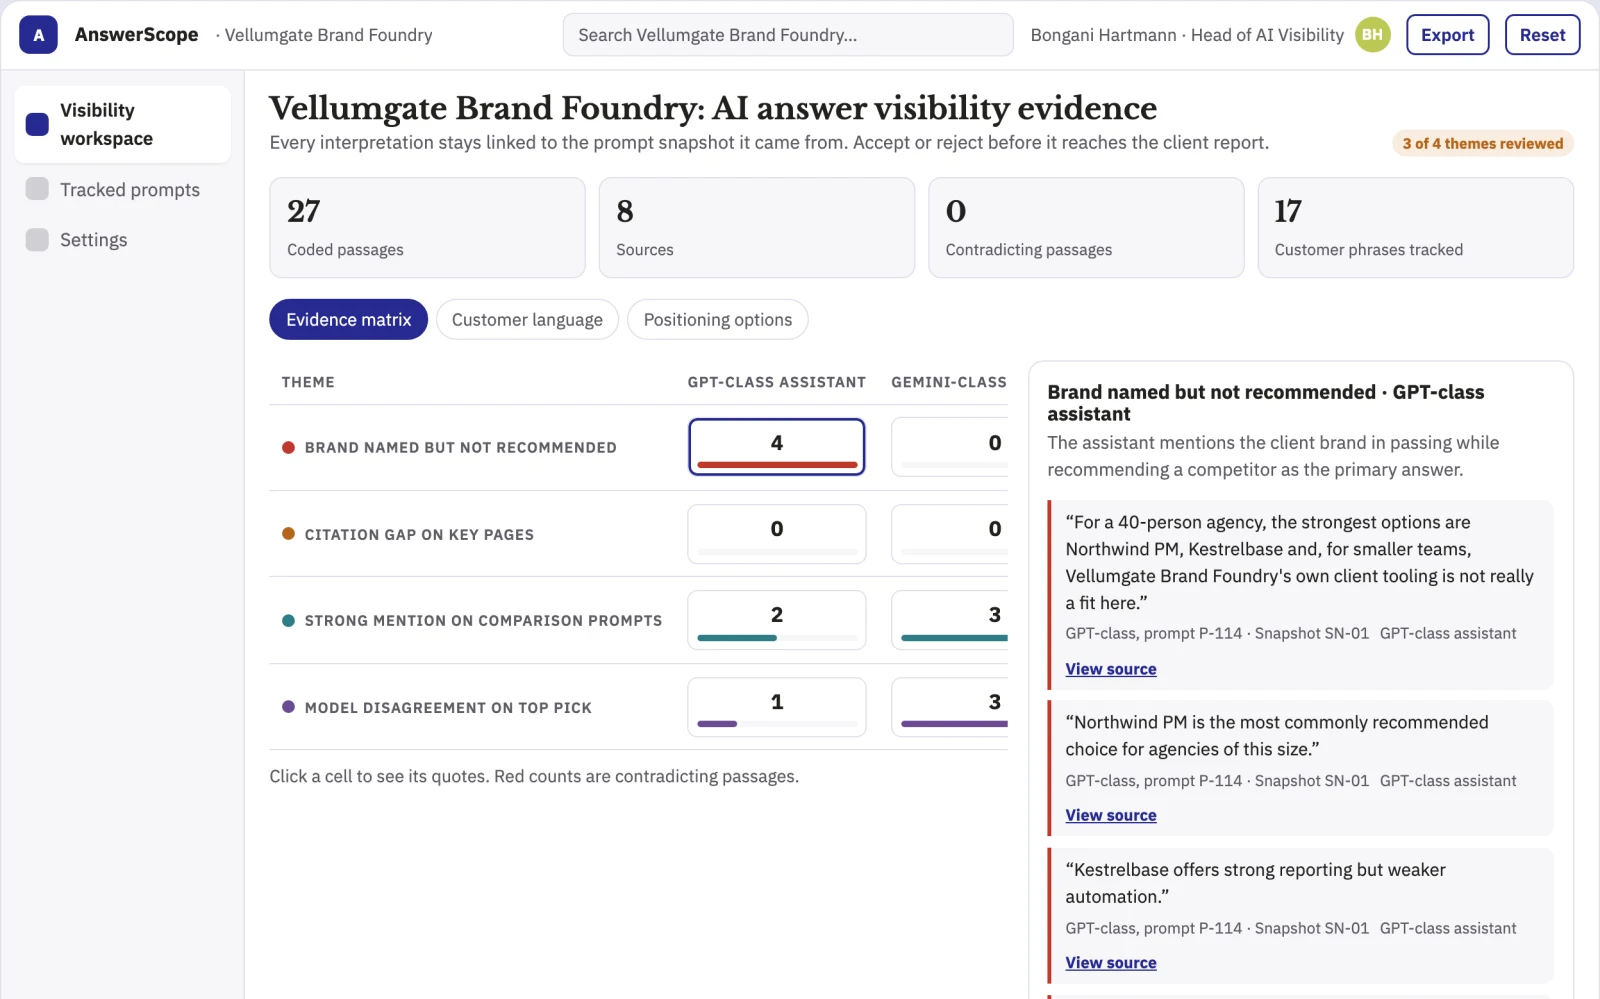Image resolution: width=1600 pixels, height=999 pixels.
Task: Select GPT-class cell for Citation gap on key pages
Action: pyautogui.click(x=777, y=534)
